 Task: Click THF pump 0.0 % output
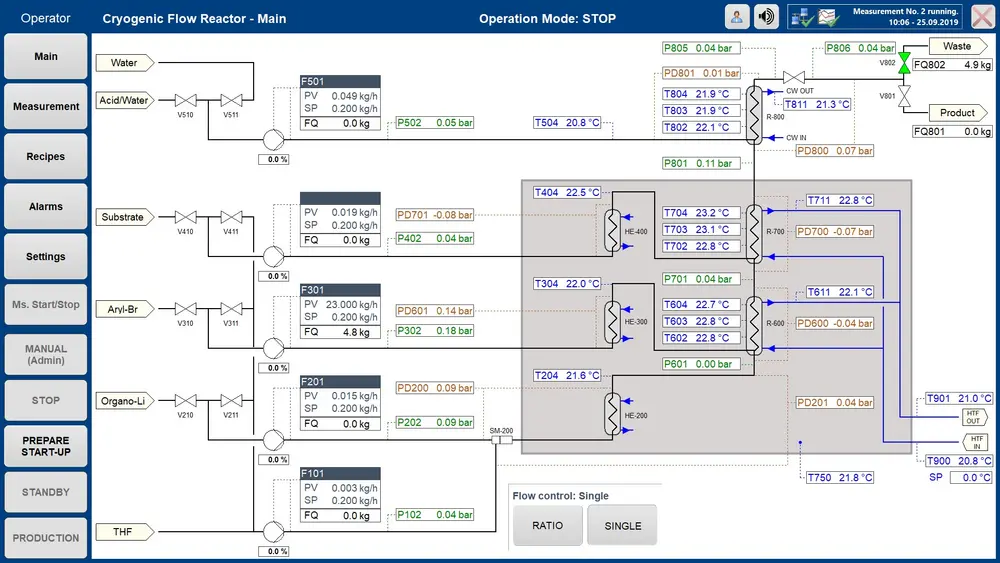pyautogui.click(x=274, y=552)
